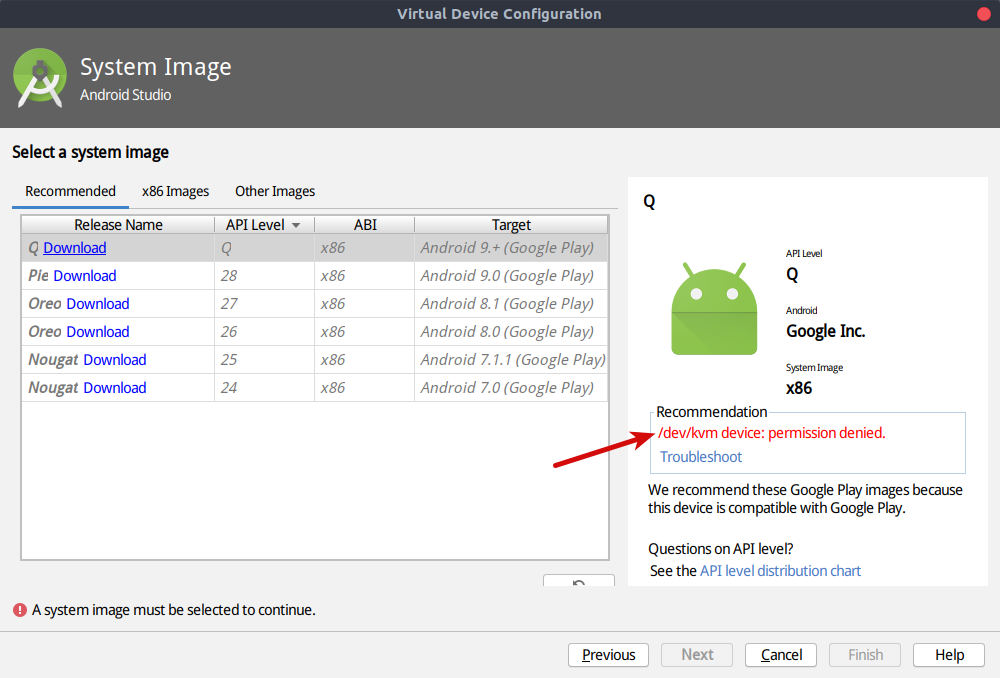
Task: Download the Pie system image
Action: (x=85, y=276)
